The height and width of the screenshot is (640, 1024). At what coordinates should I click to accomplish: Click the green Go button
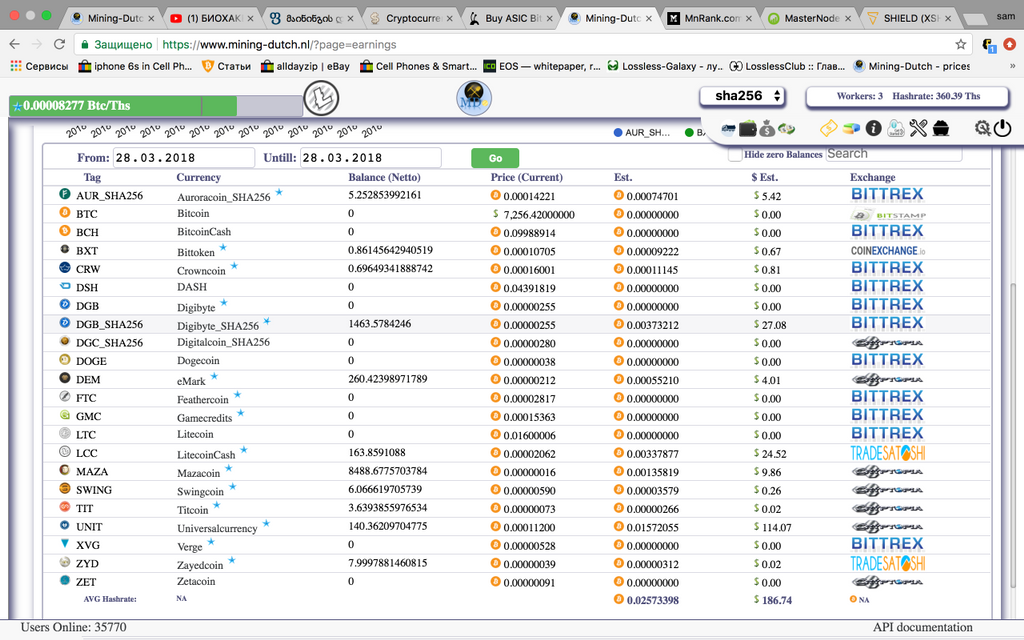coord(495,158)
